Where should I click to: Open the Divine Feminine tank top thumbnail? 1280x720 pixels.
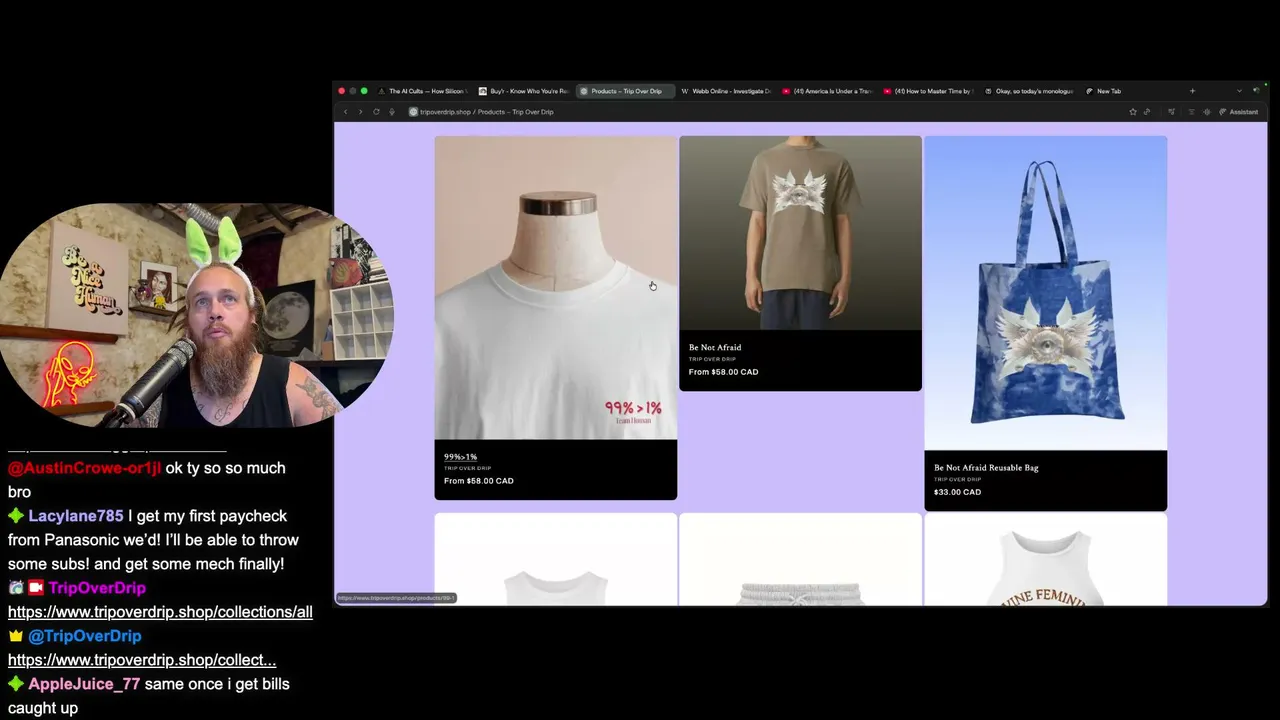(1045, 559)
